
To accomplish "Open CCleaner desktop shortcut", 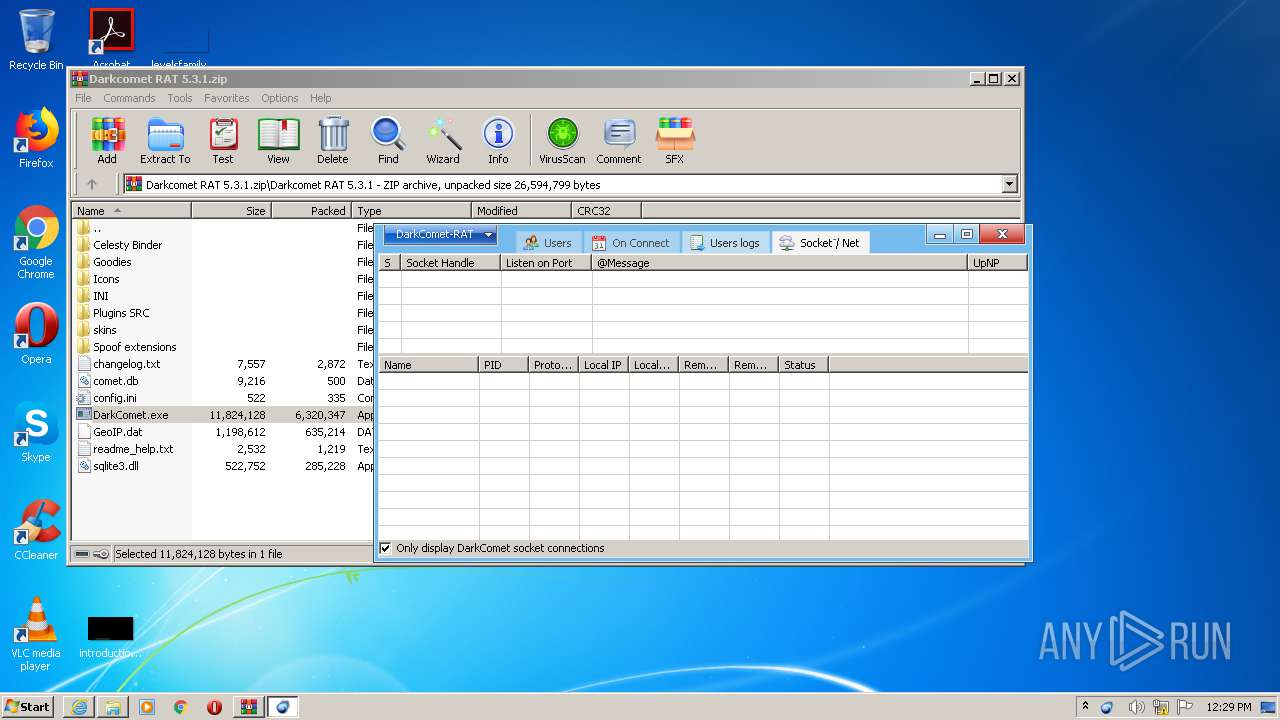I will 36,530.
